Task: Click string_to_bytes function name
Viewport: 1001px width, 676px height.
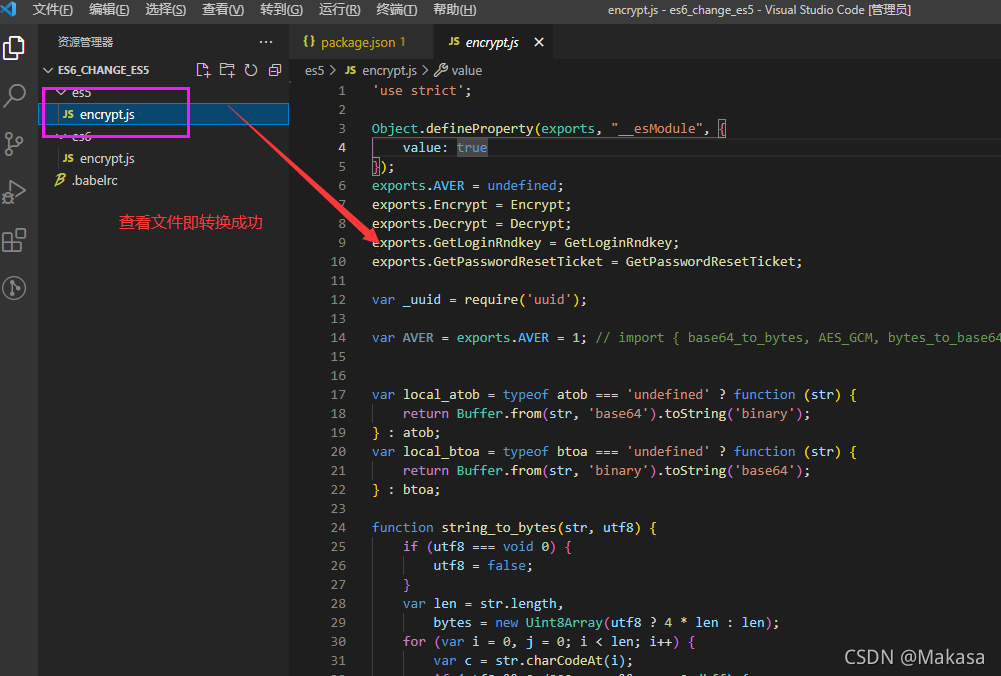Action: click(499, 527)
